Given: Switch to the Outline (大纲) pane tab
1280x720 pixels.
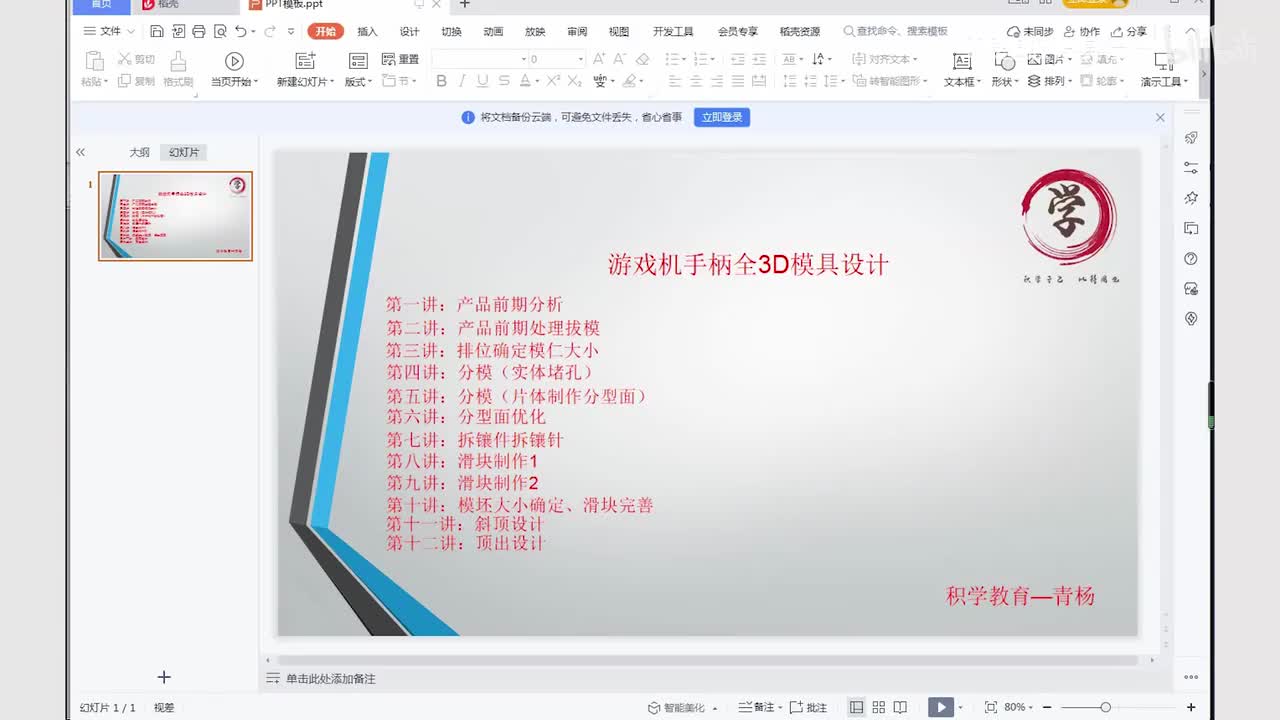Looking at the screenshot, I should pos(139,152).
